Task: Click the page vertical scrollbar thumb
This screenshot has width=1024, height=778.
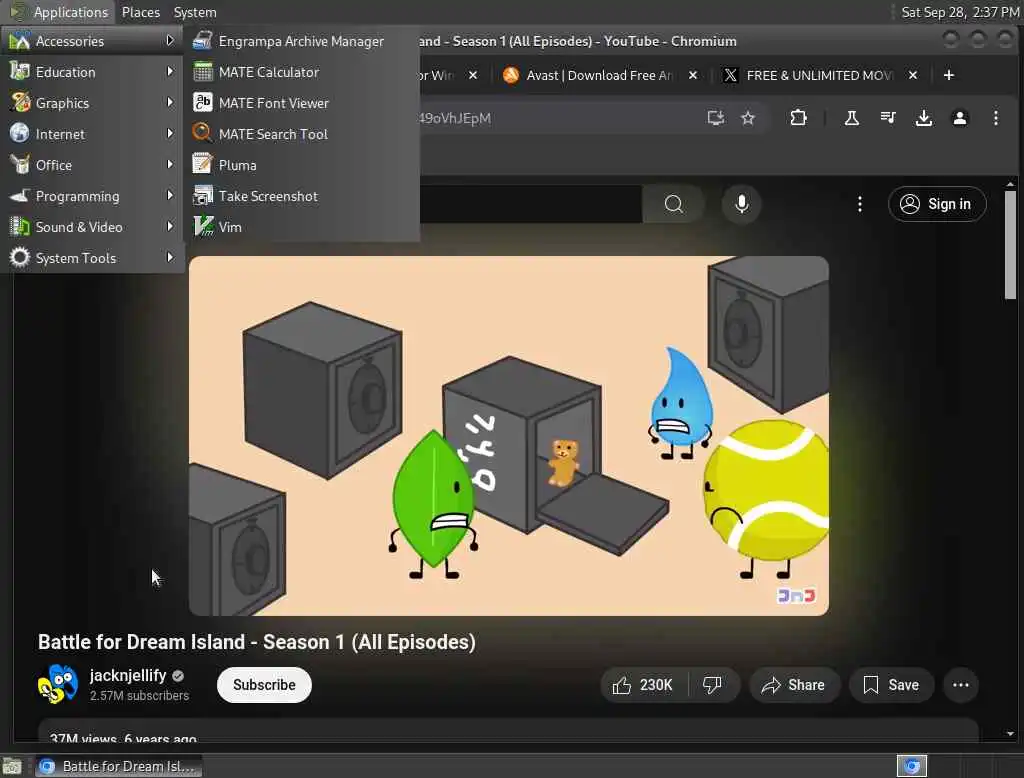Action: pyautogui.click(x=1010, y=244)
